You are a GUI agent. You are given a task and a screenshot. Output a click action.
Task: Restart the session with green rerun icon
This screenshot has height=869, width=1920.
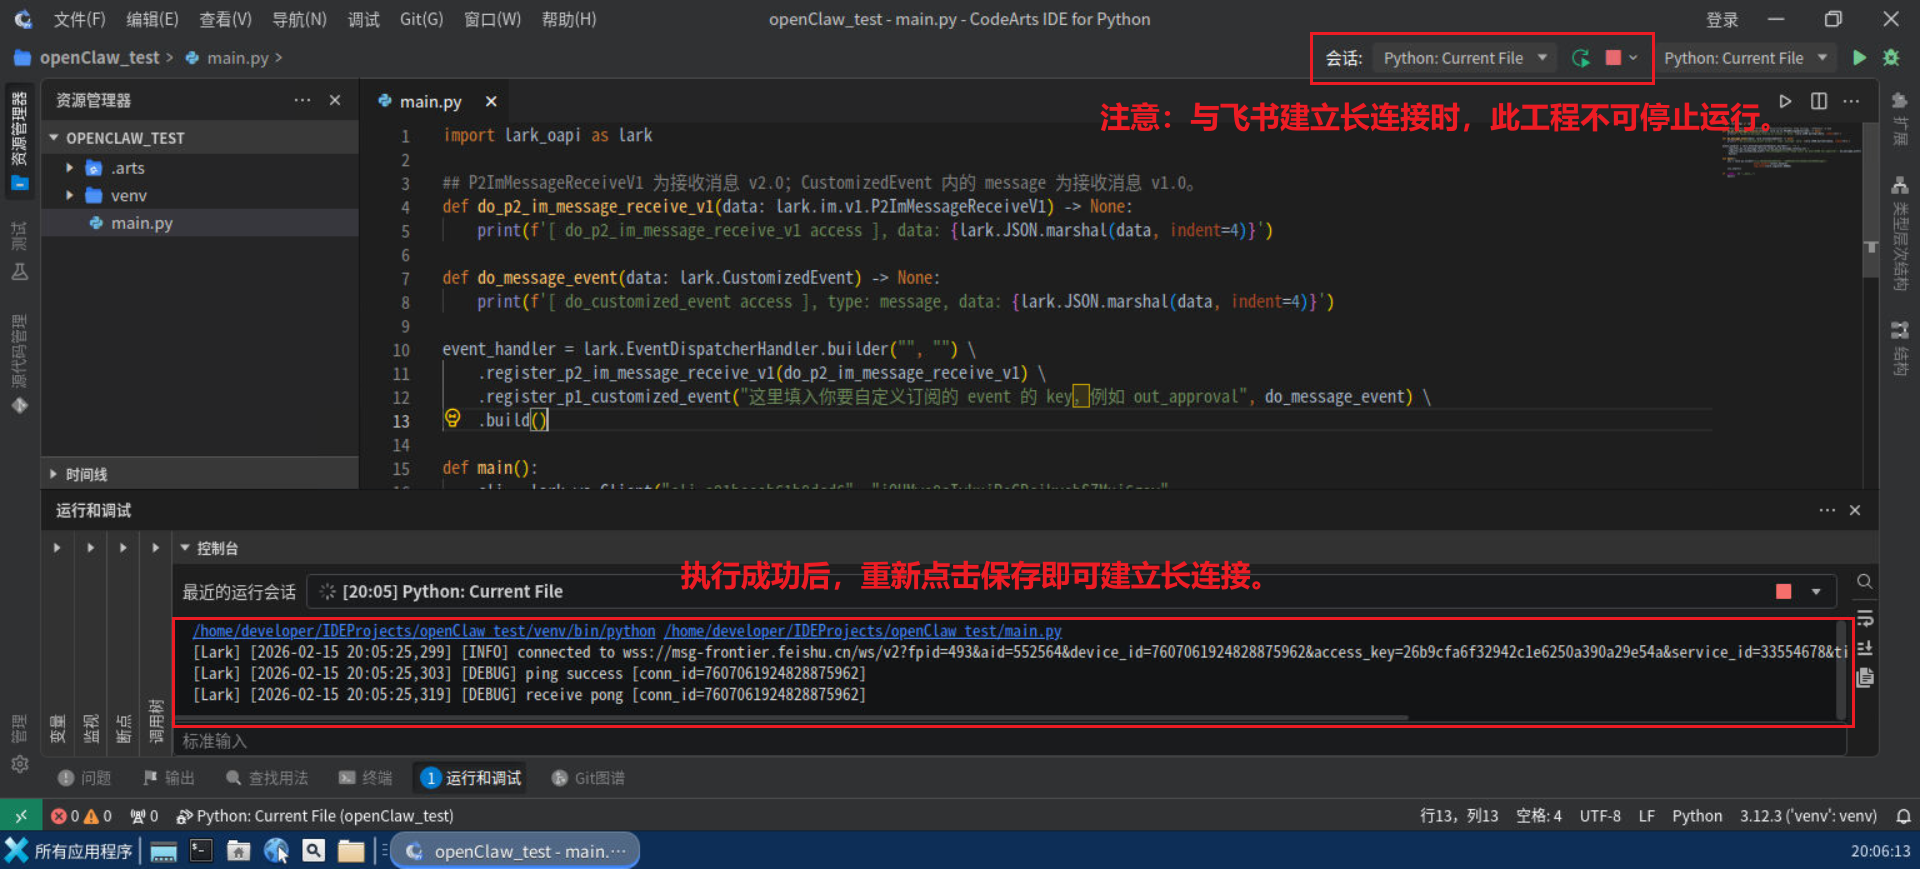(1581, 58)
